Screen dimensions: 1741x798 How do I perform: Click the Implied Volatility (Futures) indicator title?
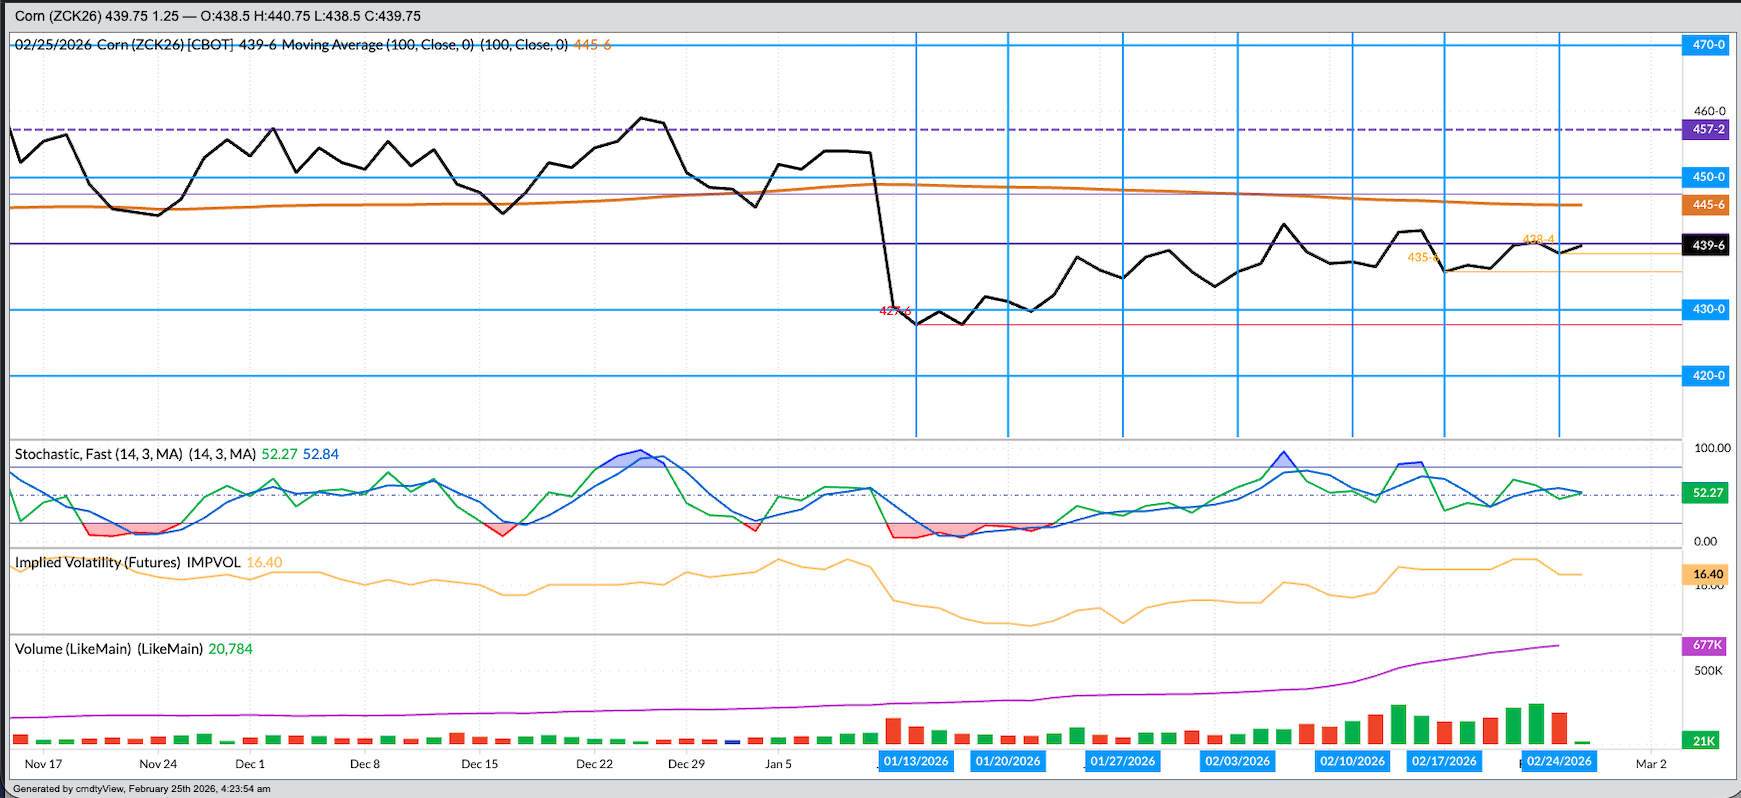coord(97,563)
